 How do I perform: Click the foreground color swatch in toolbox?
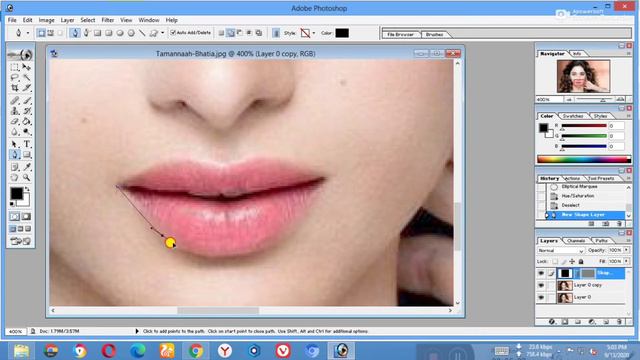[x=17, y=193]
